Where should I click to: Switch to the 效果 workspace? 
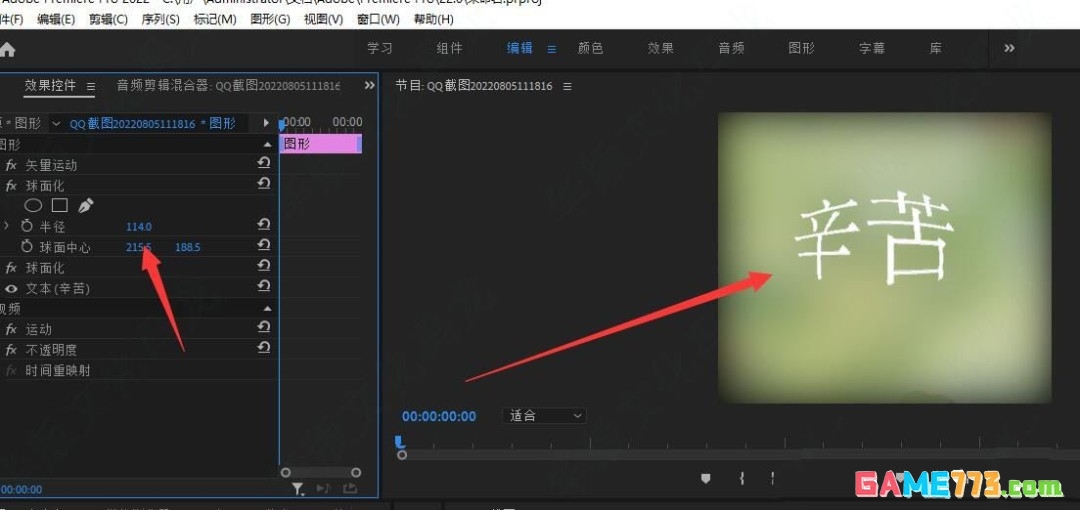click(x=660, y=48)
